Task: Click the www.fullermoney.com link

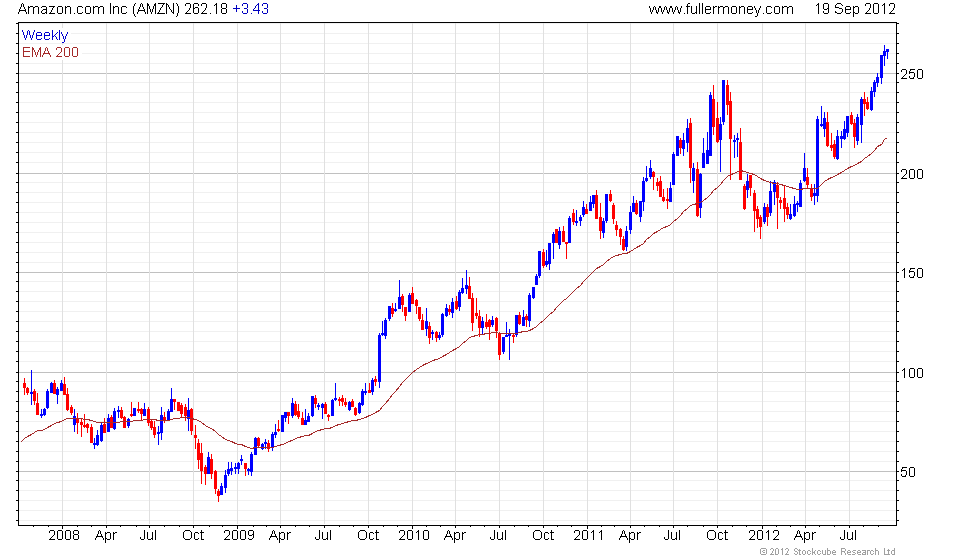Action: click(721, 9)
